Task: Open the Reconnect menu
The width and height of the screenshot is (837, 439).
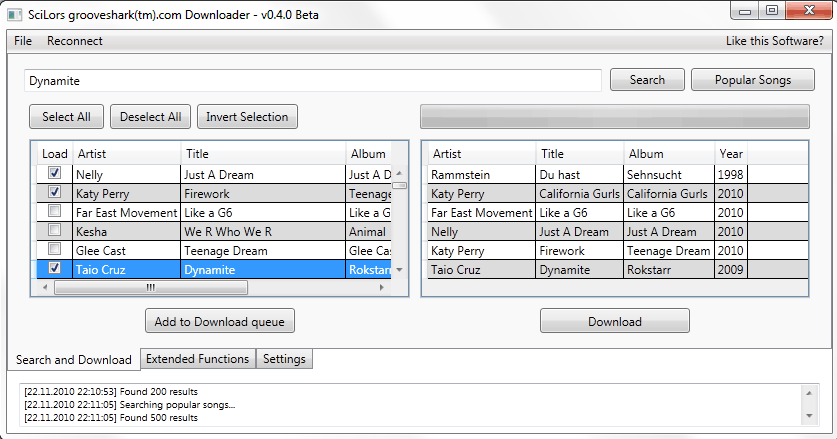Action: tap(75, 41)
